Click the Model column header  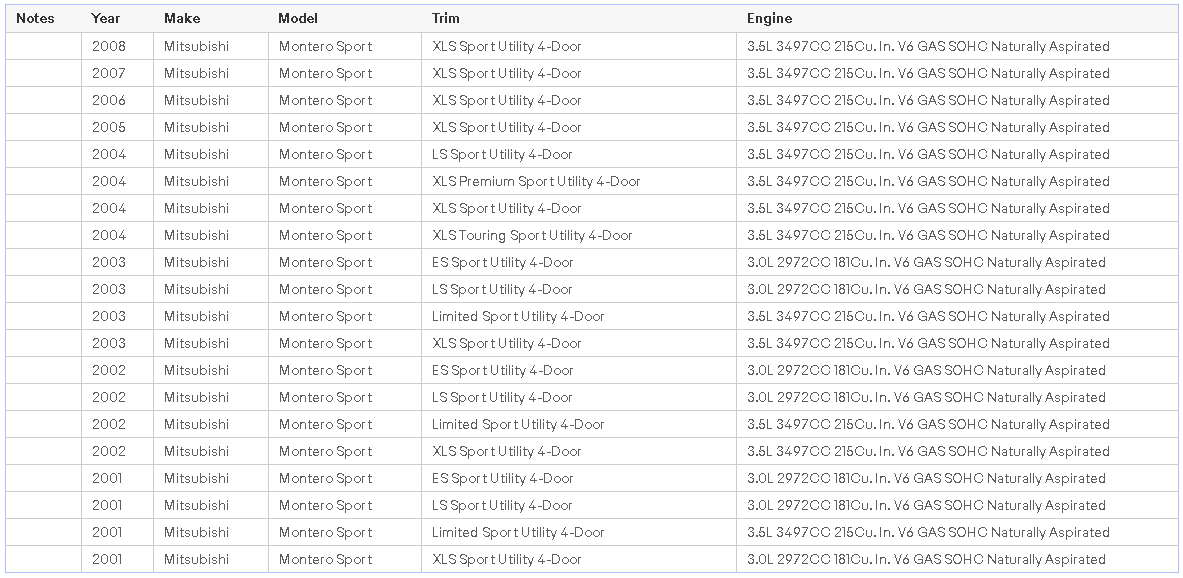coord(298,18)
